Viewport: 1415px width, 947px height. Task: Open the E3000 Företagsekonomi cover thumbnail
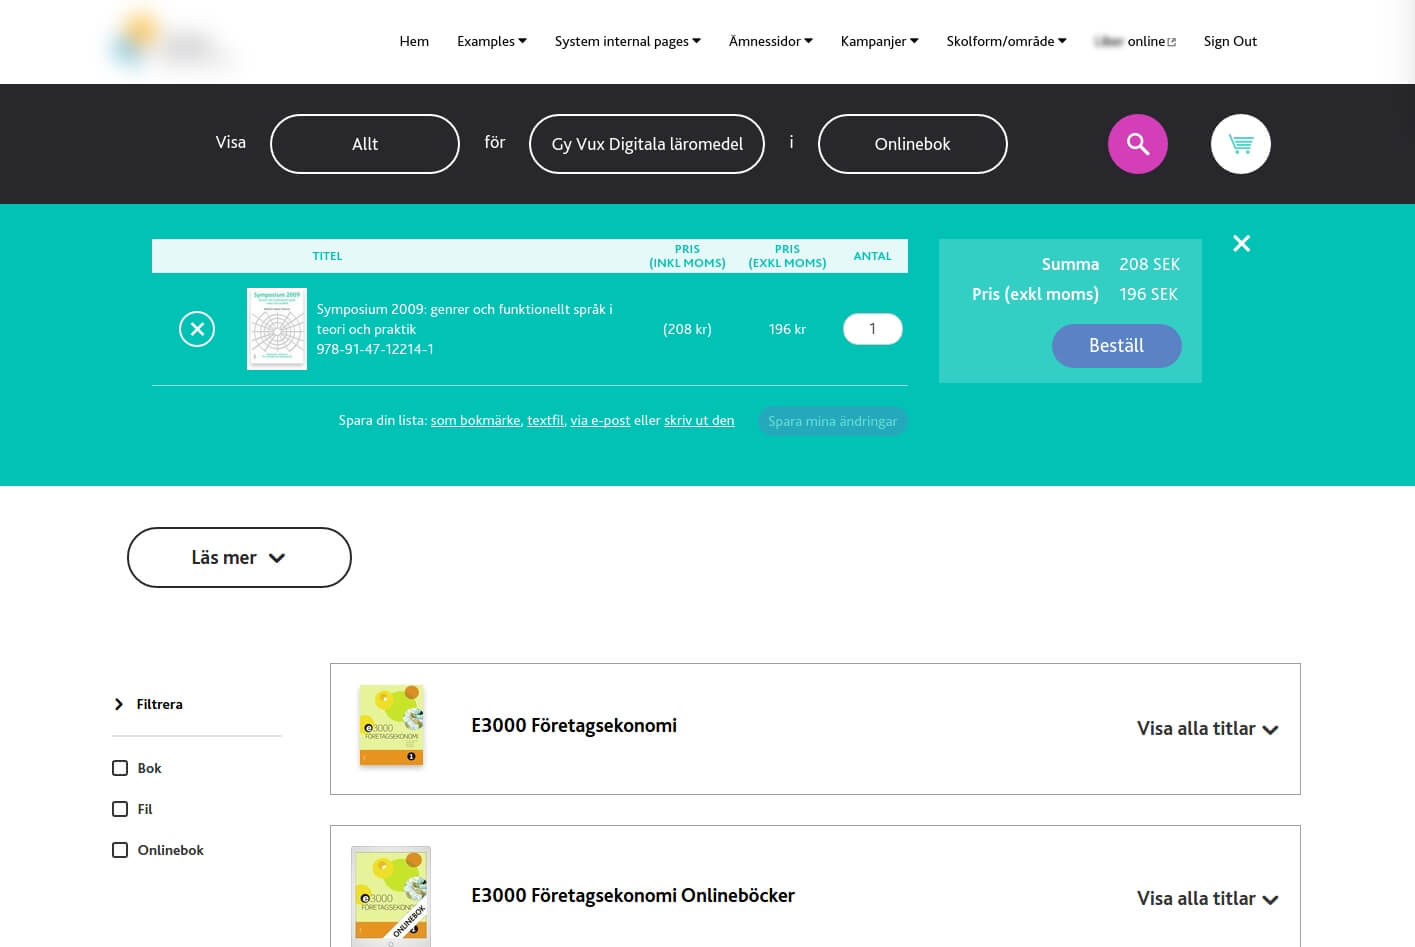(391, 726)
